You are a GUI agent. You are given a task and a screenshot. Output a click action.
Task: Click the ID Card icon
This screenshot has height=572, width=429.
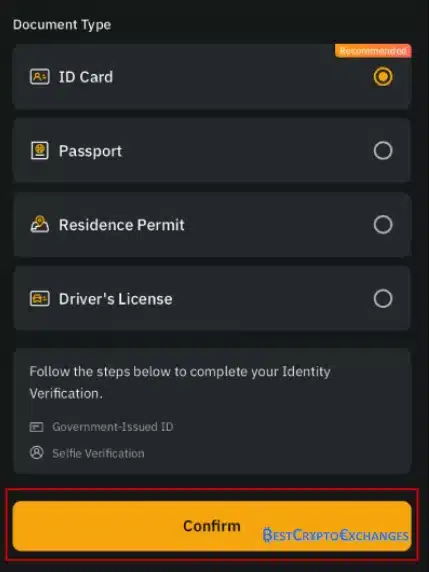[40, 77]
